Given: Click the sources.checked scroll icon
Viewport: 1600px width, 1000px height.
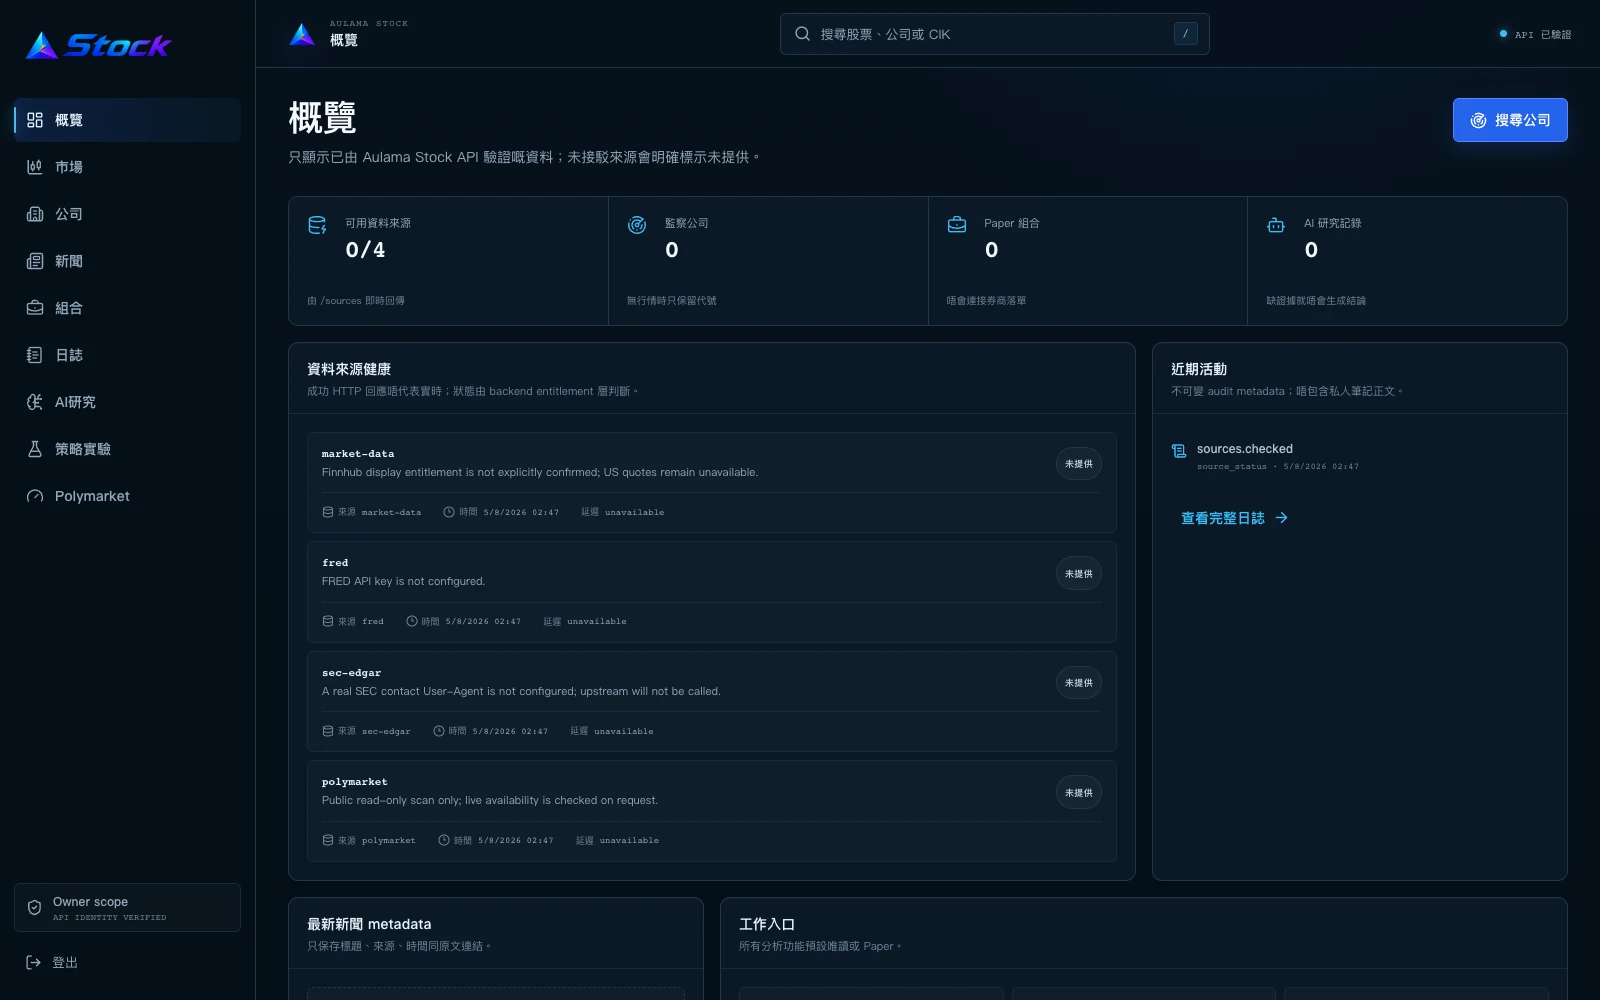Looking at the screenshot, I should pyautogui.click(x=1179, y=451).
